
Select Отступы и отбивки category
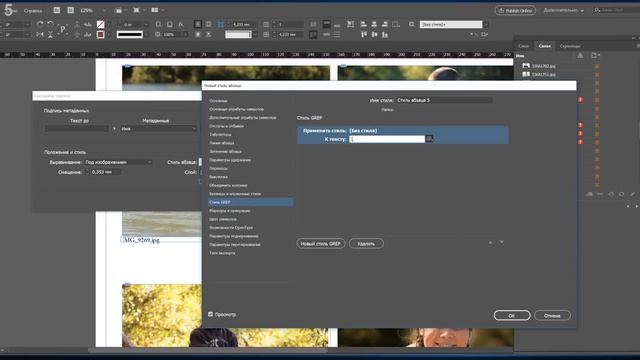pos(227,126)
